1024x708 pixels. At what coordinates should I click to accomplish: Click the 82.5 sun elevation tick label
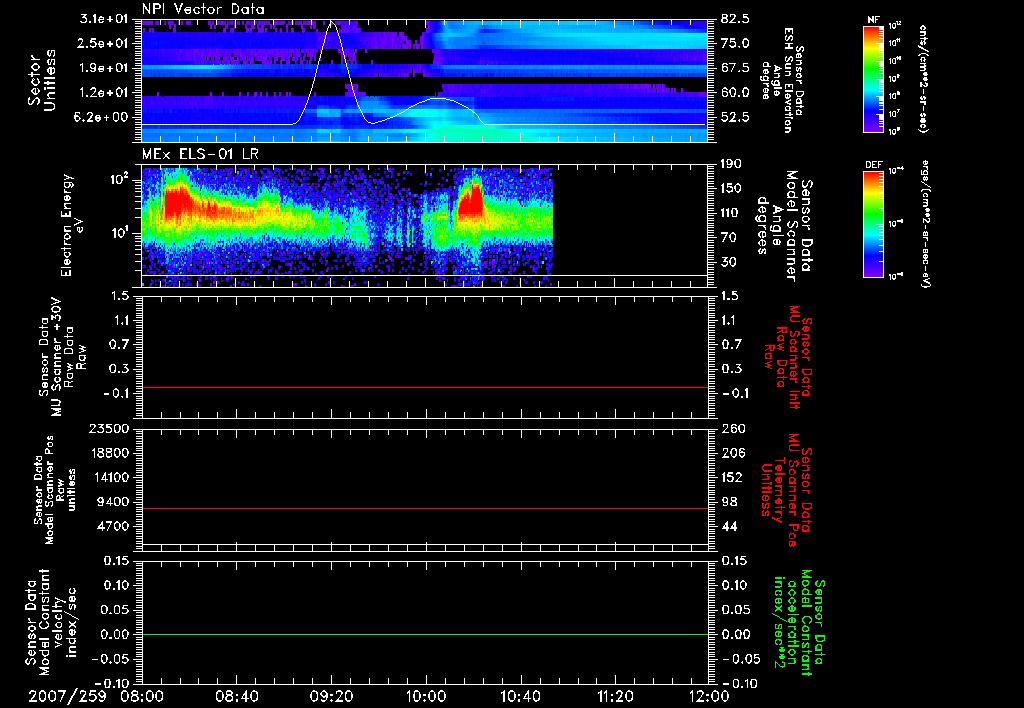coord(735,19)
